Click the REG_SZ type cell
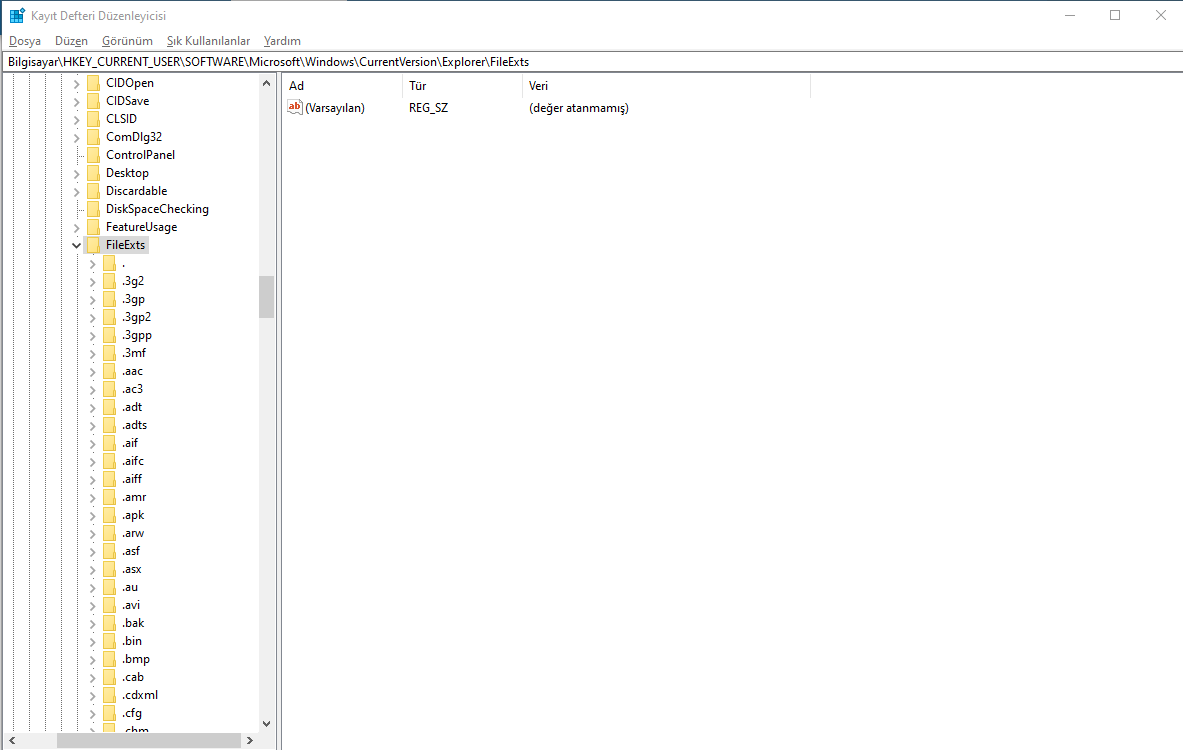The width and height of the screenshot is (1183, 750). 429,108
